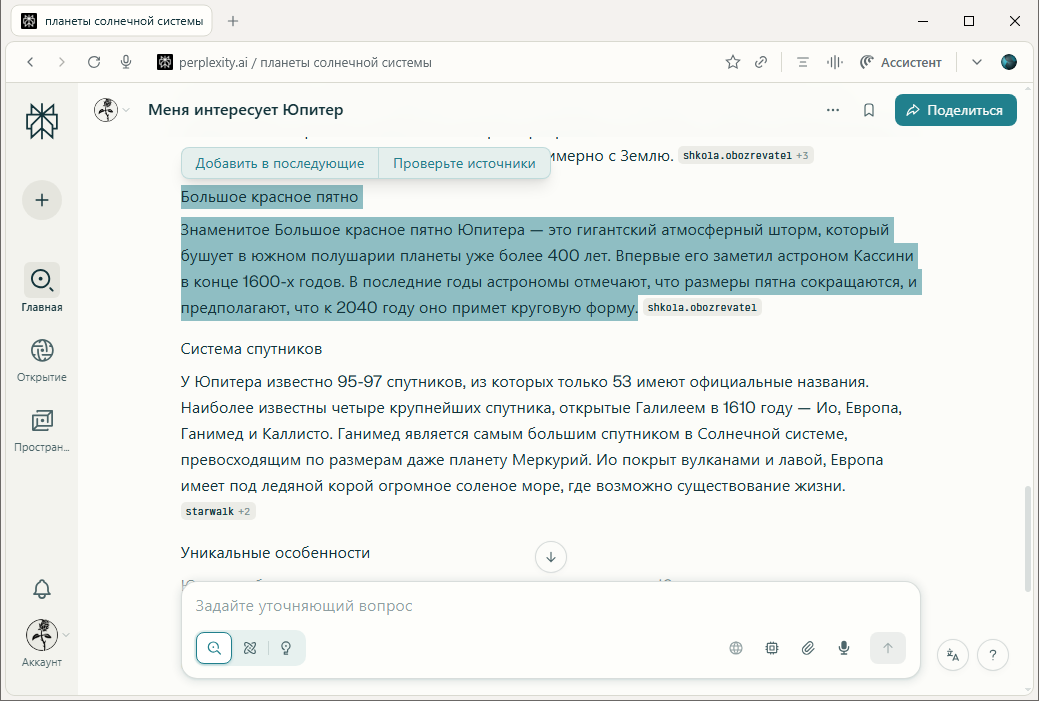The width and height of the screenshot is (1039, 701).
Task: Bookmark this thread with the bookmark icon
Action: point(869,110)
